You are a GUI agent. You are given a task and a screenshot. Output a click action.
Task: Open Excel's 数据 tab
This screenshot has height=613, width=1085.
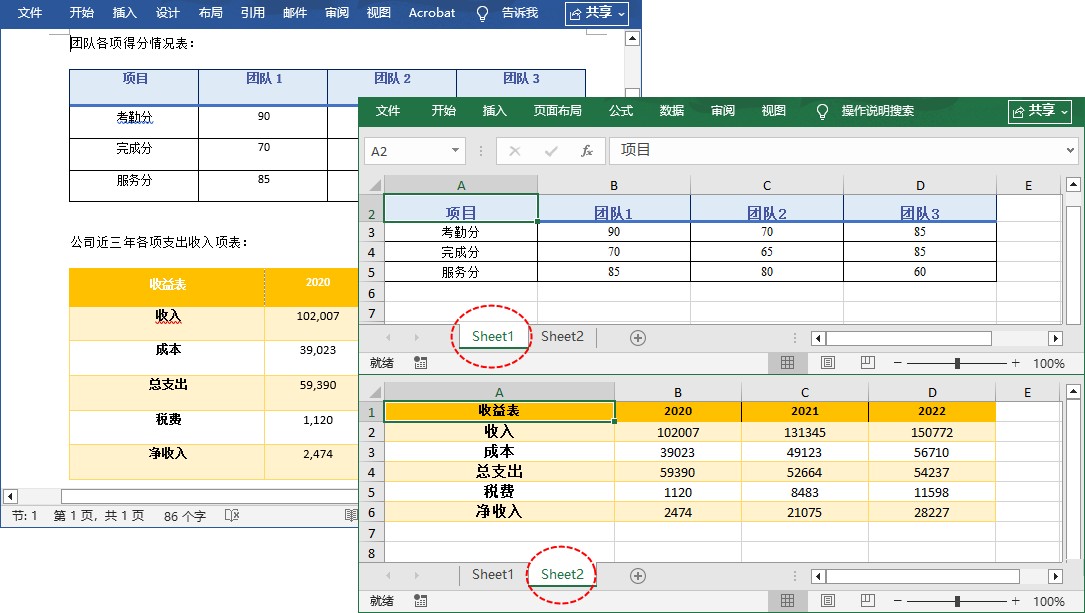click(671, 111)
